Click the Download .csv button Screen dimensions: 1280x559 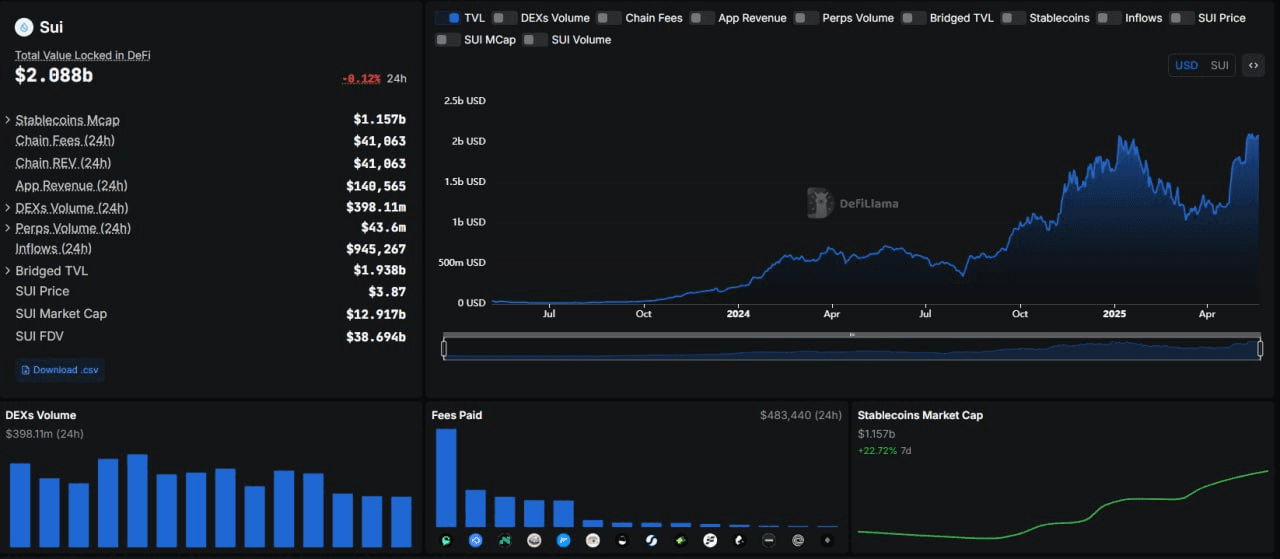point(60,370)
